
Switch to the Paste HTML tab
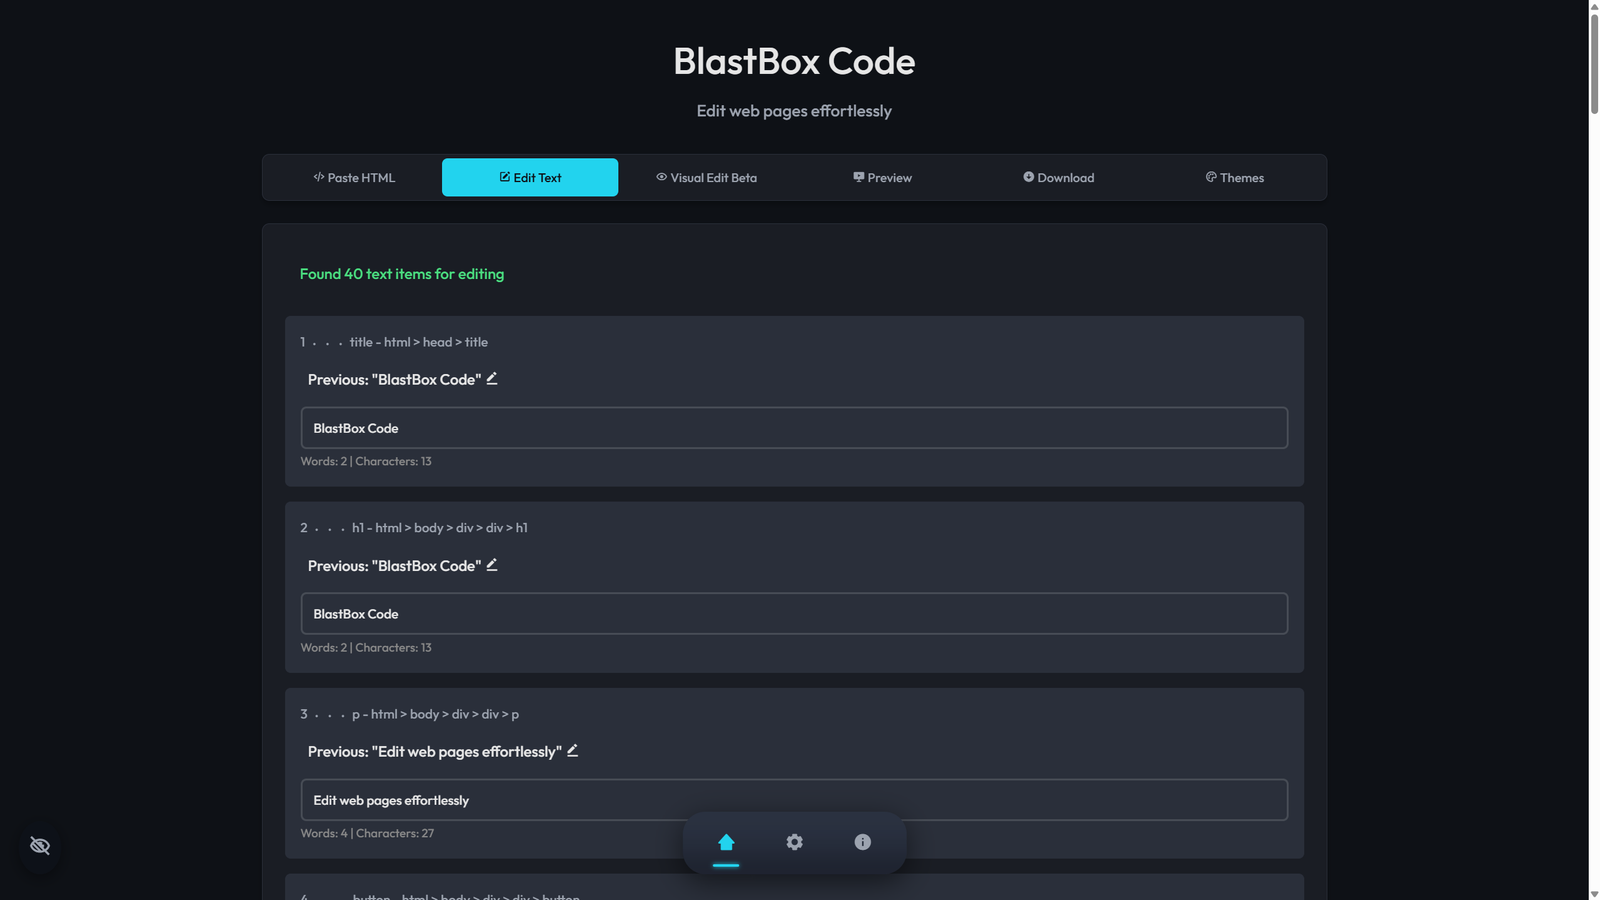click(x=354, y=178)
